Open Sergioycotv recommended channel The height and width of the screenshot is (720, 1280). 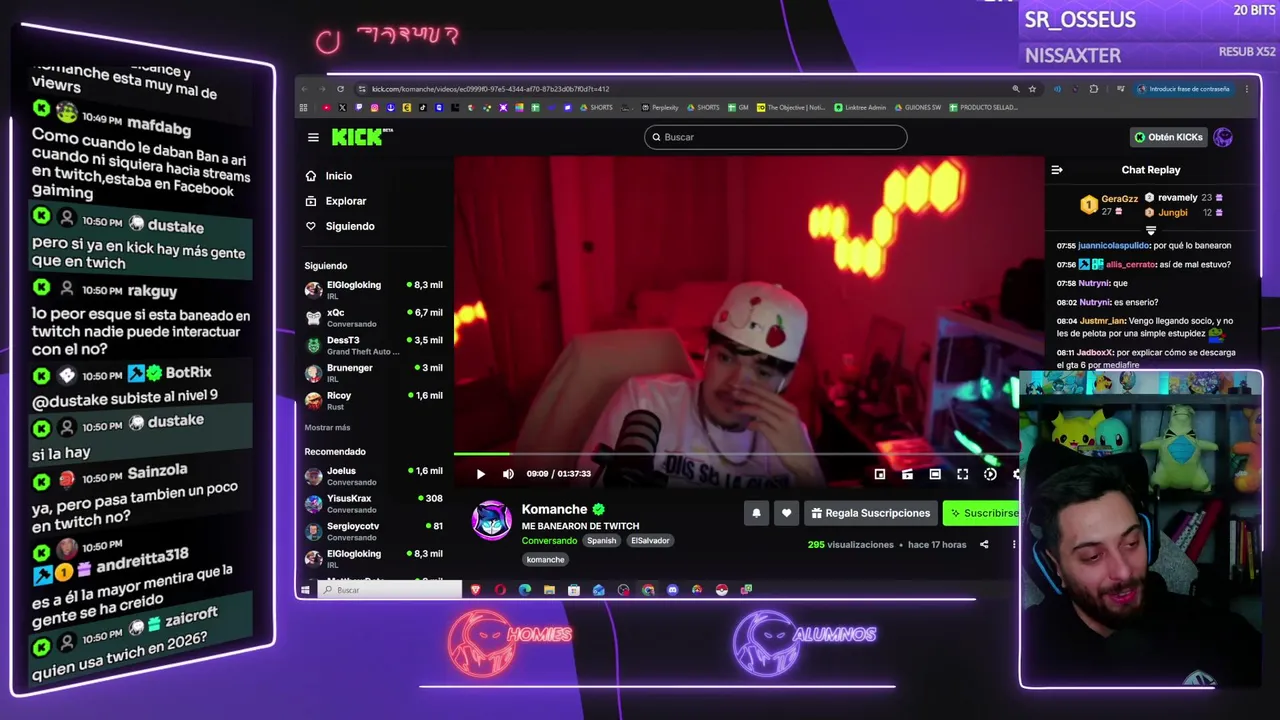click(373, 531)
